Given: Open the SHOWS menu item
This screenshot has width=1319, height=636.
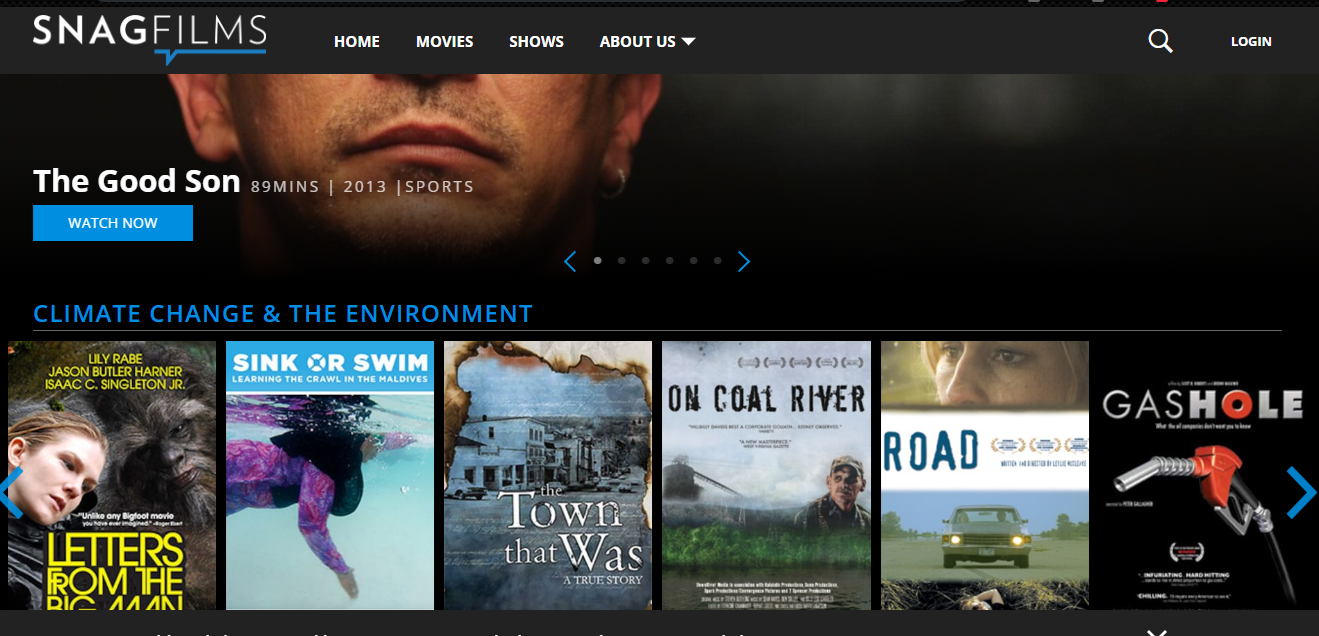Looking at the screenshot, I should click(x=536, y=42).
